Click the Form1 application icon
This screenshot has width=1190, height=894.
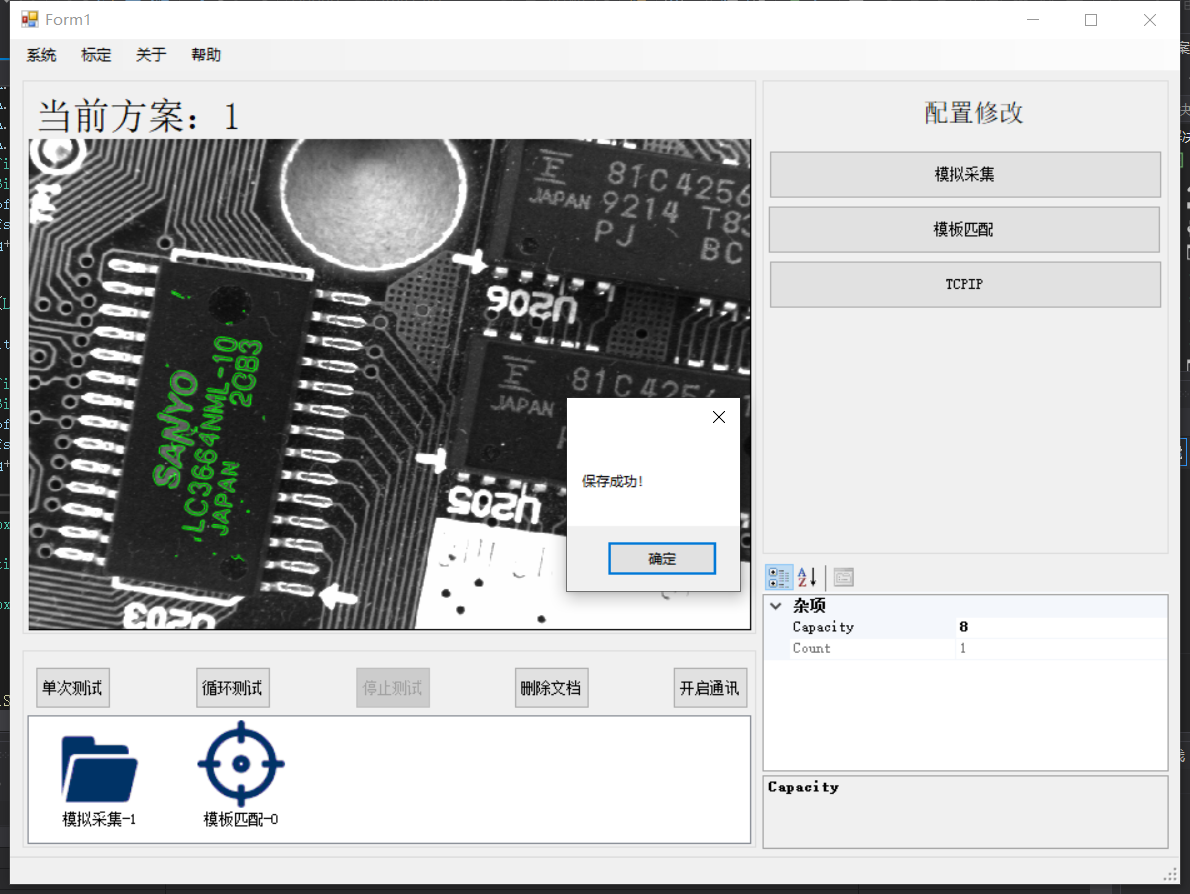[30, 19]
